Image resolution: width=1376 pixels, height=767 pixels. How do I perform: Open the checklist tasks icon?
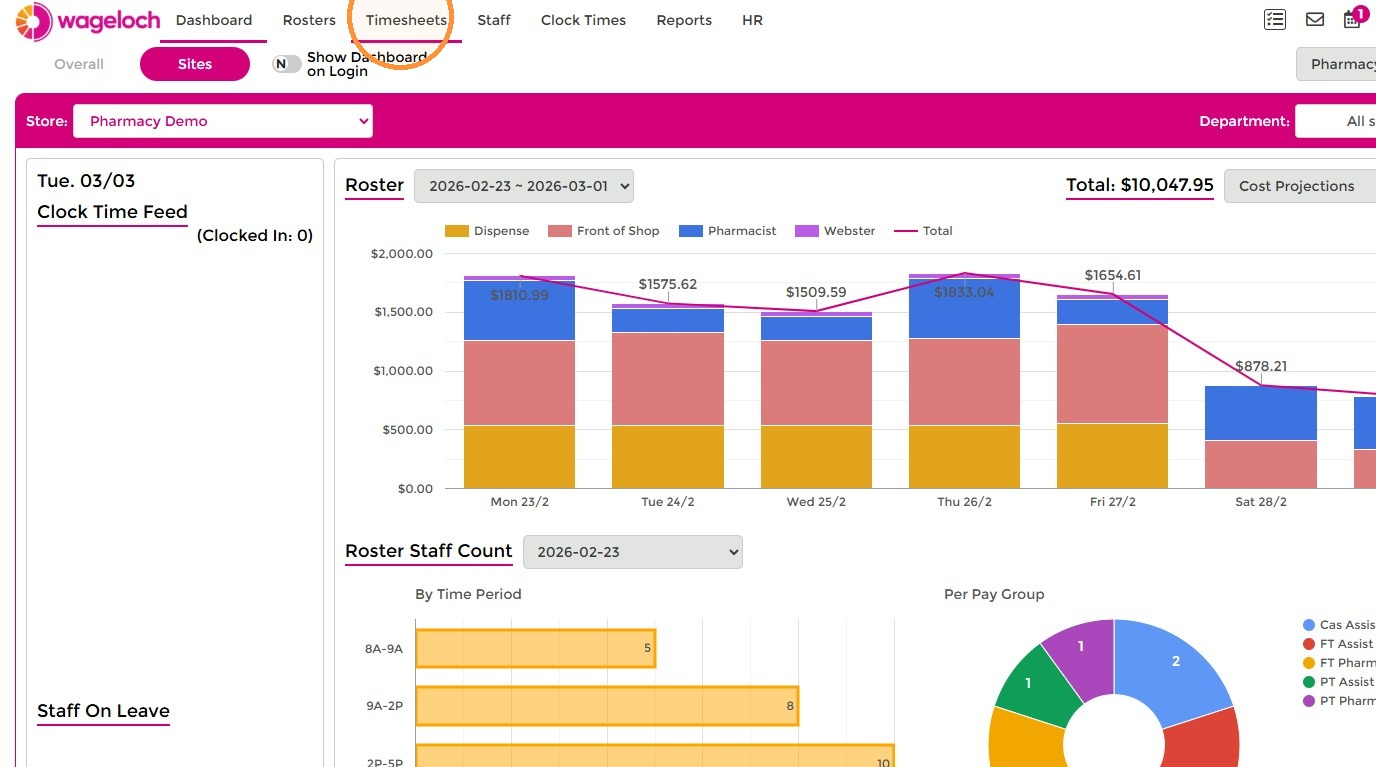1274,19
